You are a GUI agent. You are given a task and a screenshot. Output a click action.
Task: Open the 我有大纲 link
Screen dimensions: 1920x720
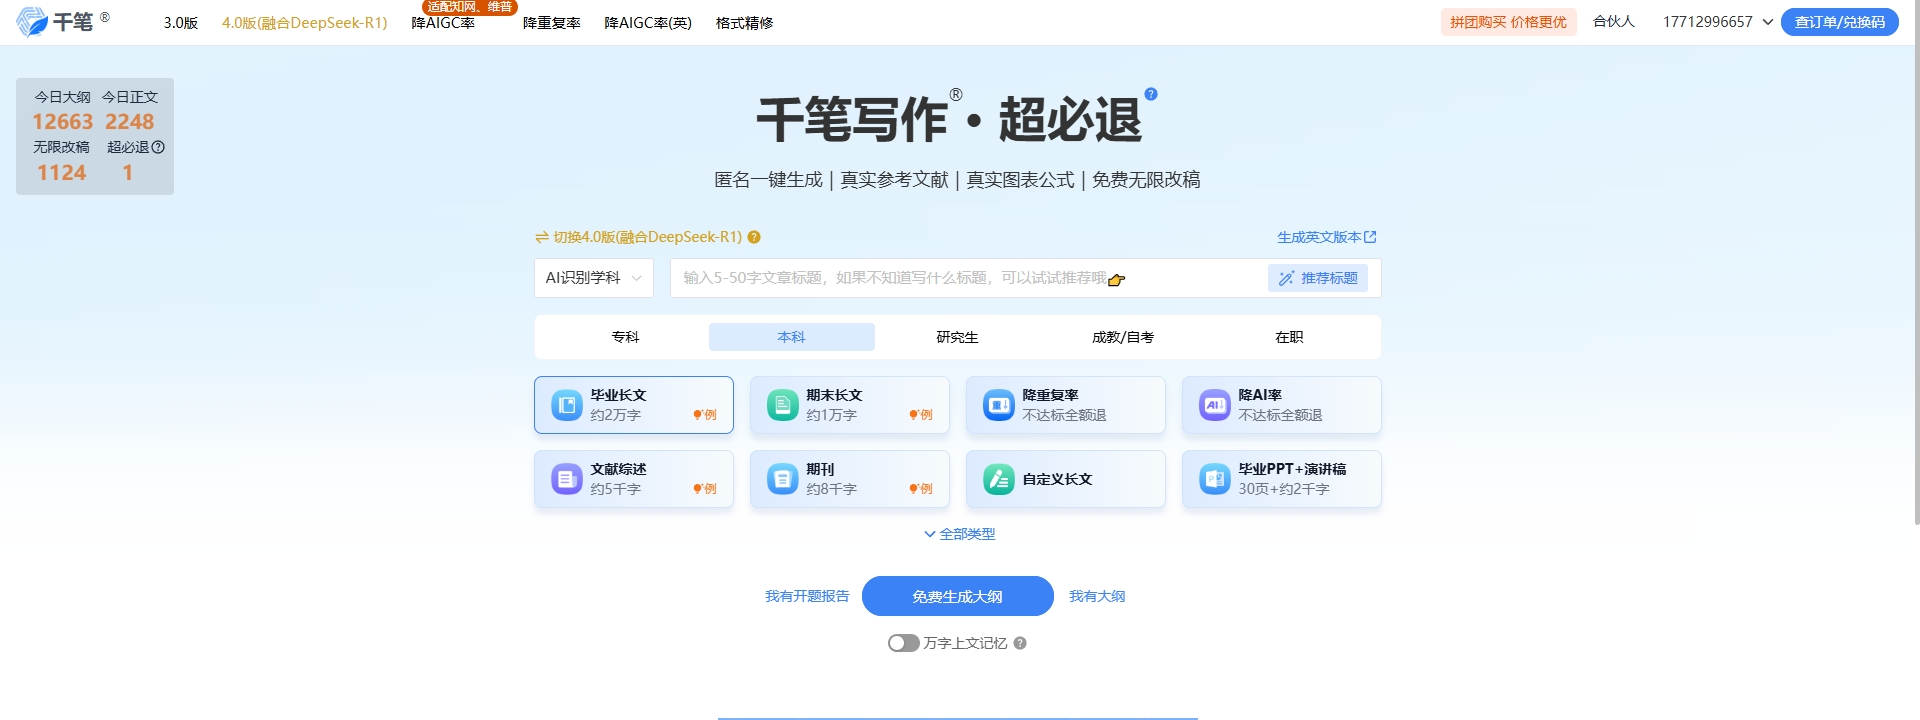1097,596
